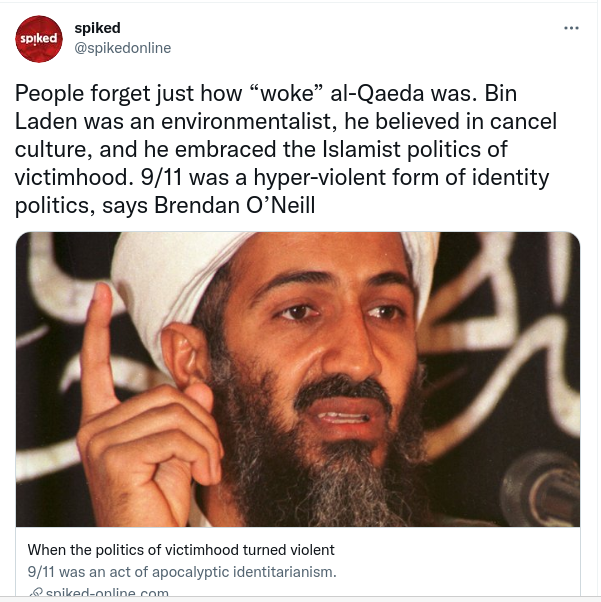Viewport: 601px width, 602px height.
Task: Open the three-dot more options menu
Action: (572, 28)
